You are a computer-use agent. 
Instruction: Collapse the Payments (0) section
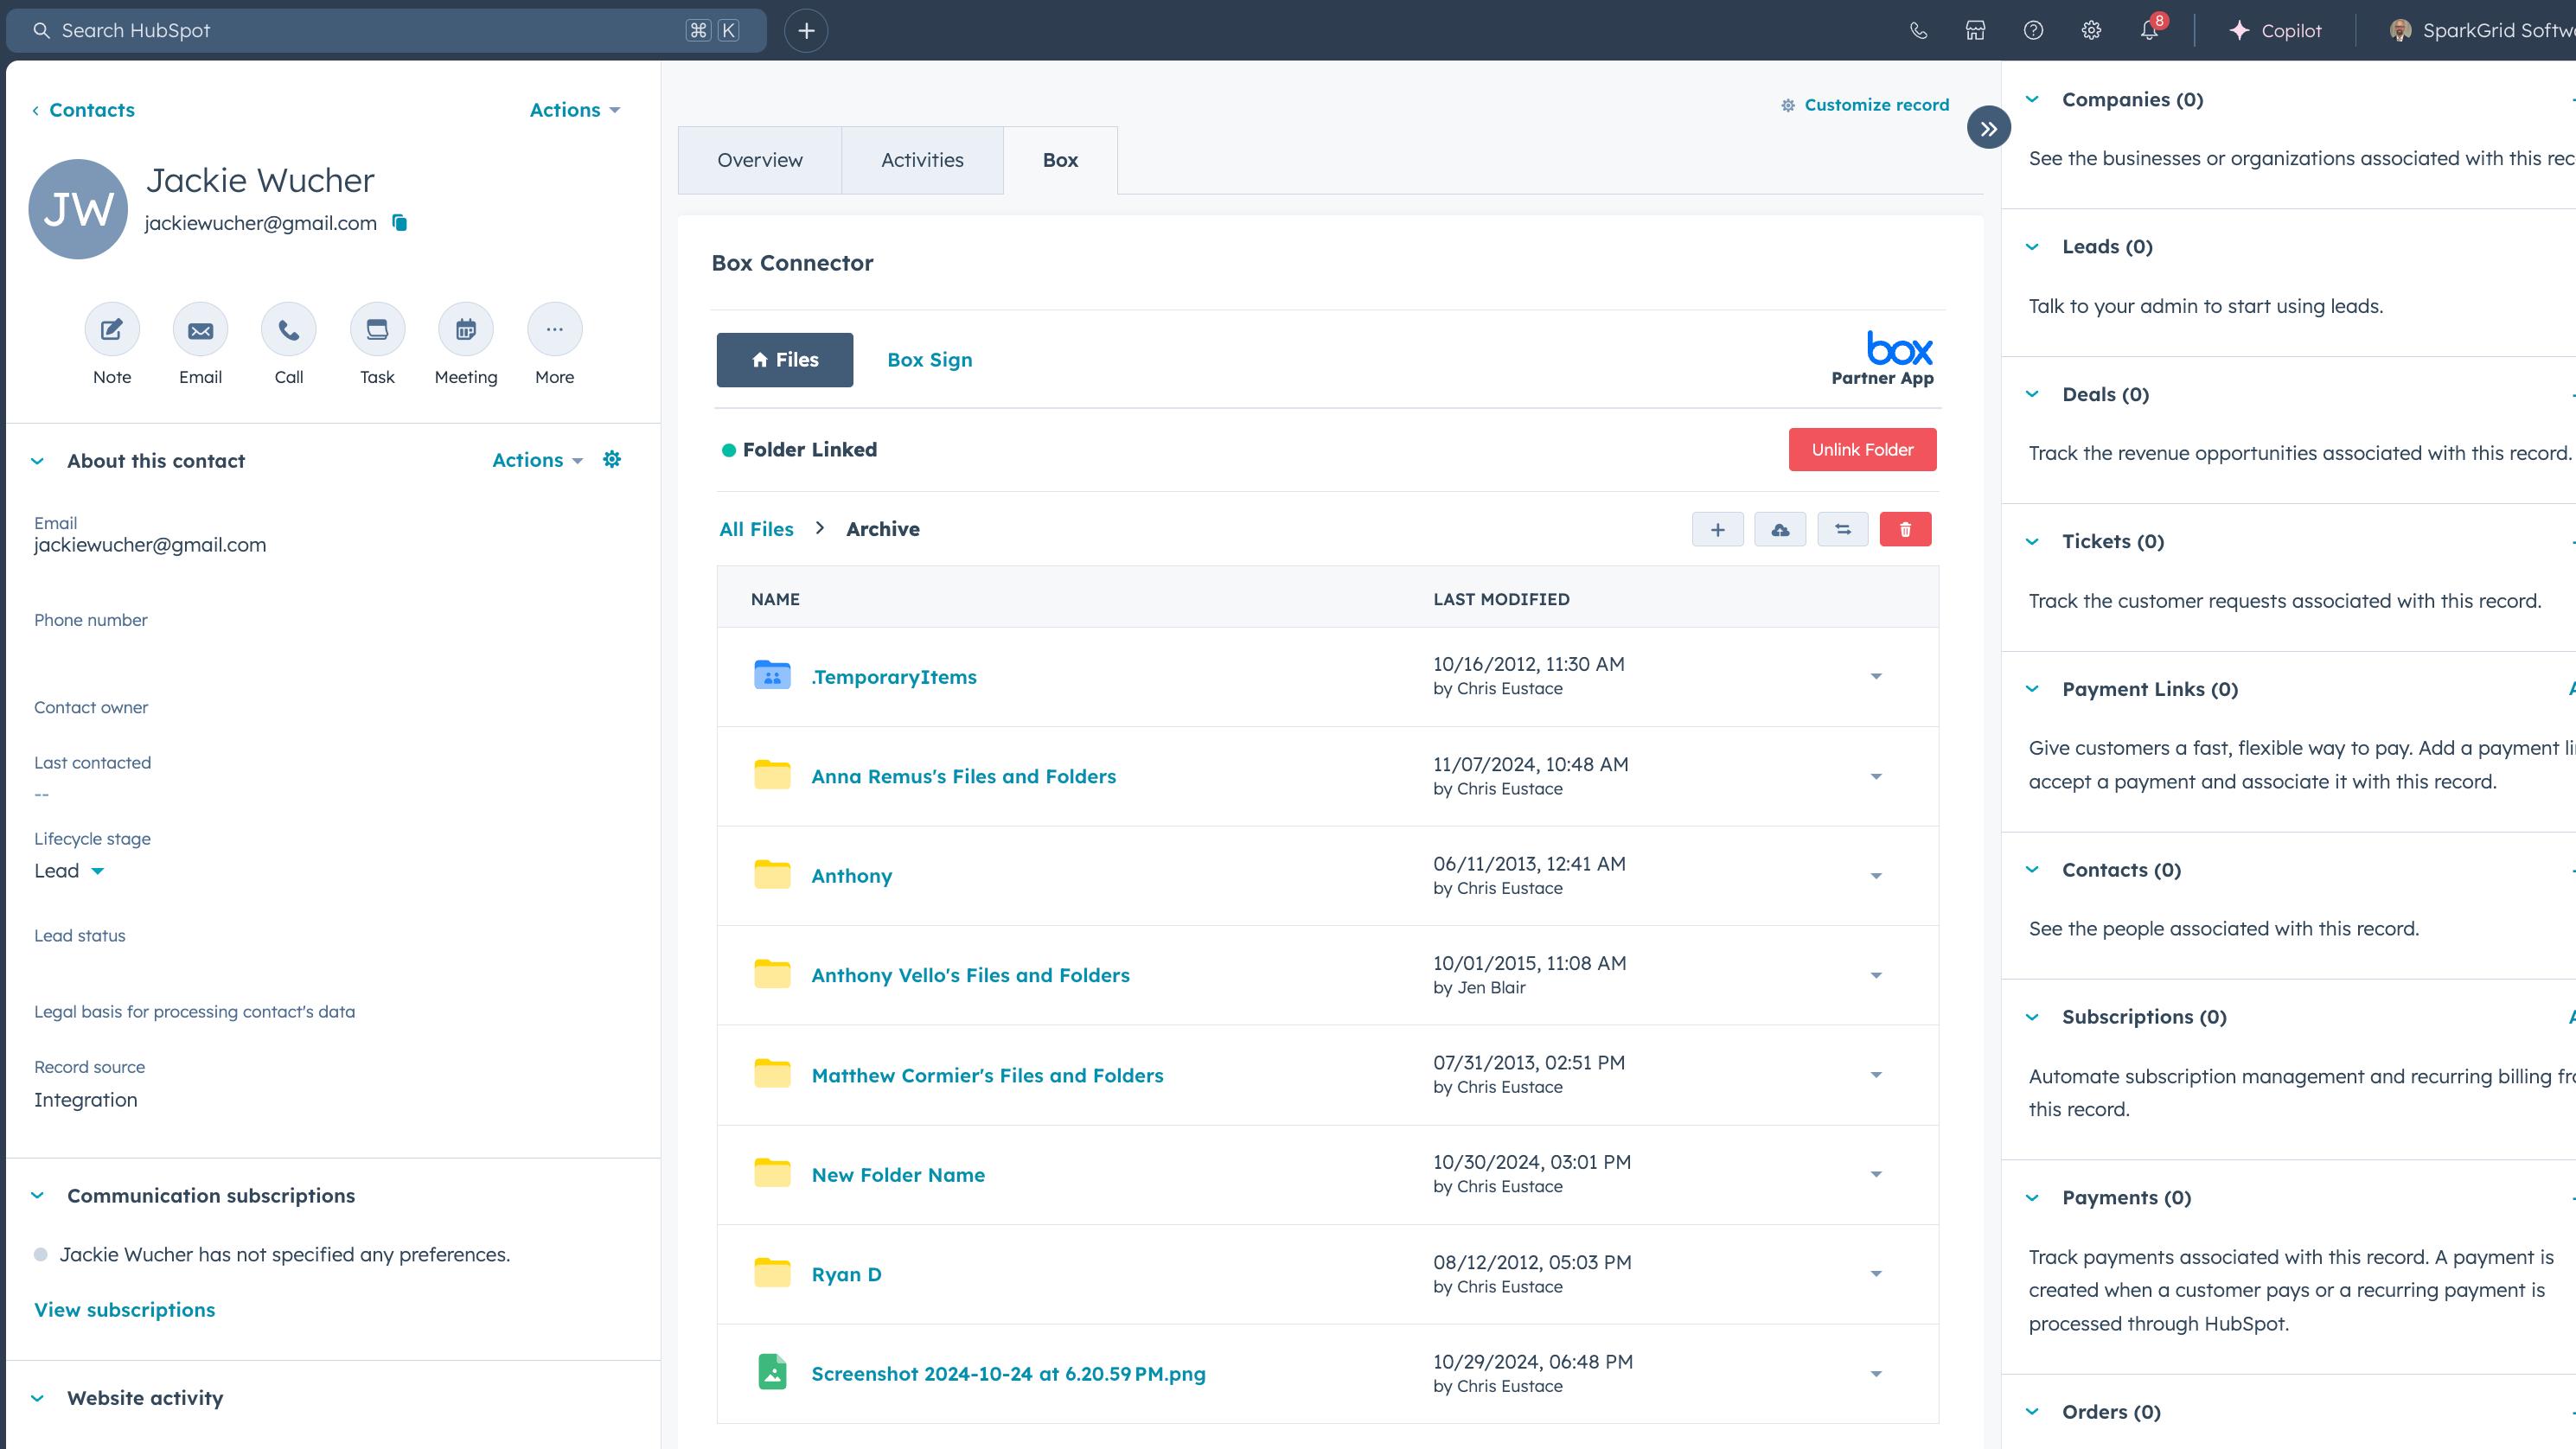pos(2033,1197)
